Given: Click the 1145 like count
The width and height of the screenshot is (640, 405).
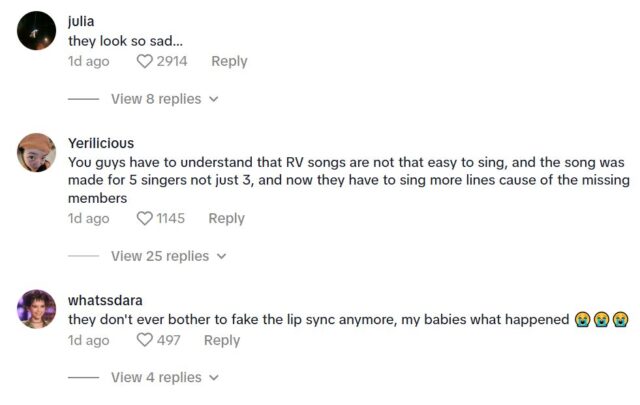Looking at the screenshot, I should 171,219.
